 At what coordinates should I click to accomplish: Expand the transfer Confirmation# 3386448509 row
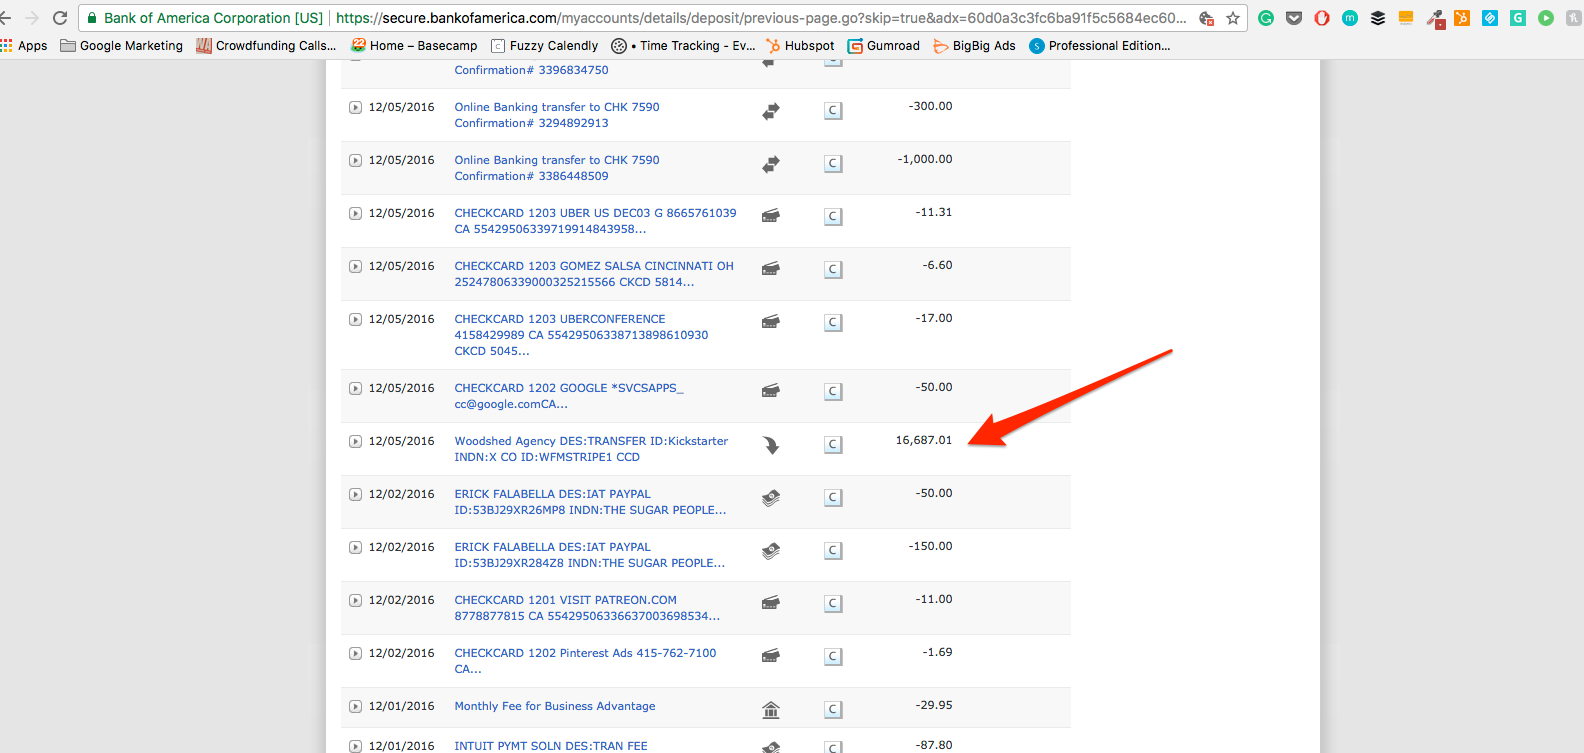pos(355,160)
